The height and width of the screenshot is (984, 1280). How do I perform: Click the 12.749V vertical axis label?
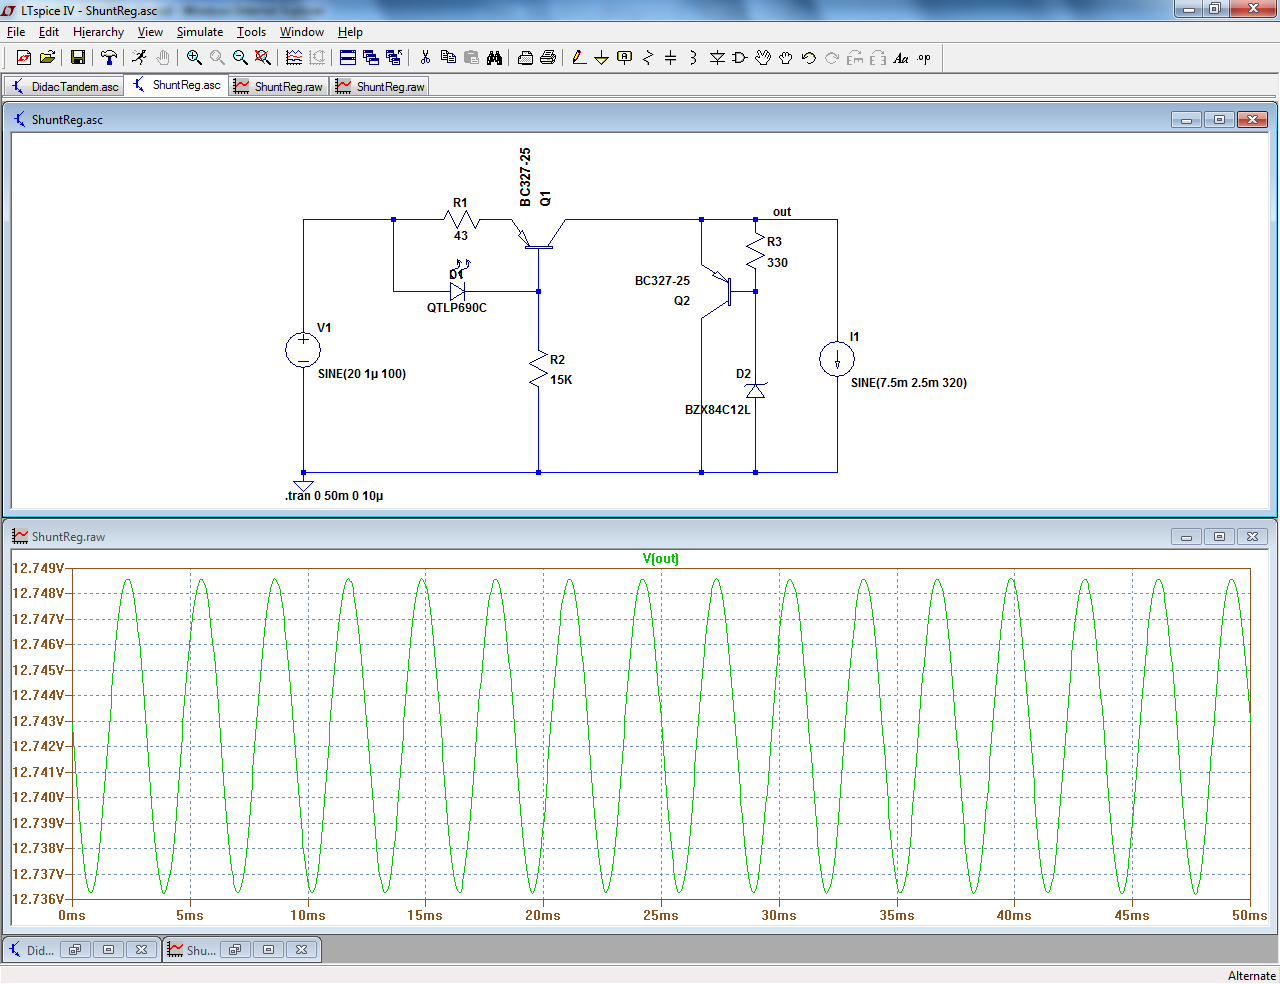click(38, 568)
